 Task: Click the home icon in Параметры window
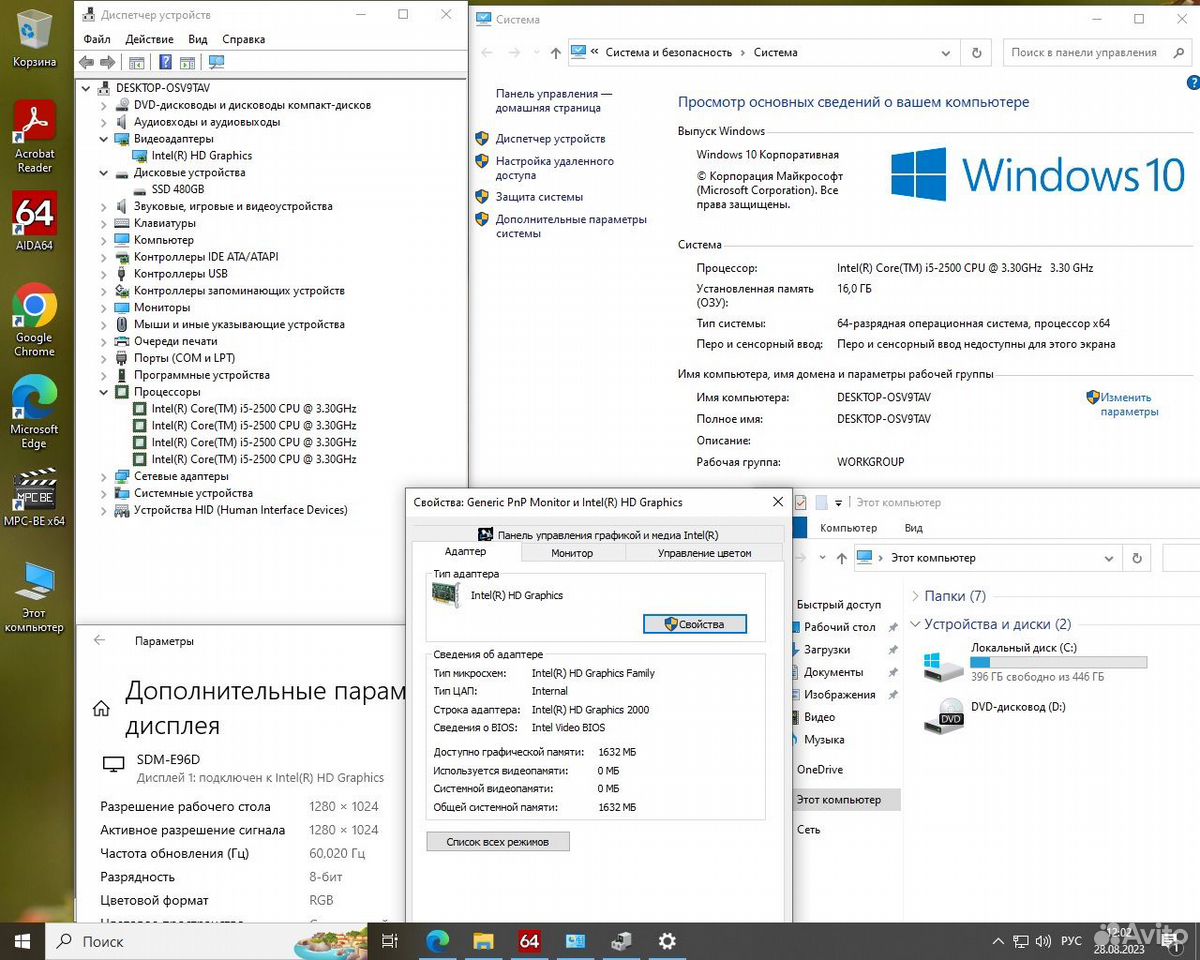coord(101,708)
